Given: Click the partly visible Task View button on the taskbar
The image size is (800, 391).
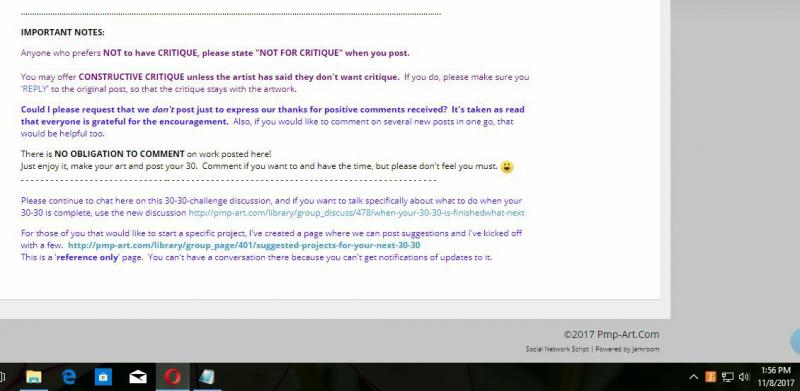Looking at the screenshot, I should click(2, 377).
